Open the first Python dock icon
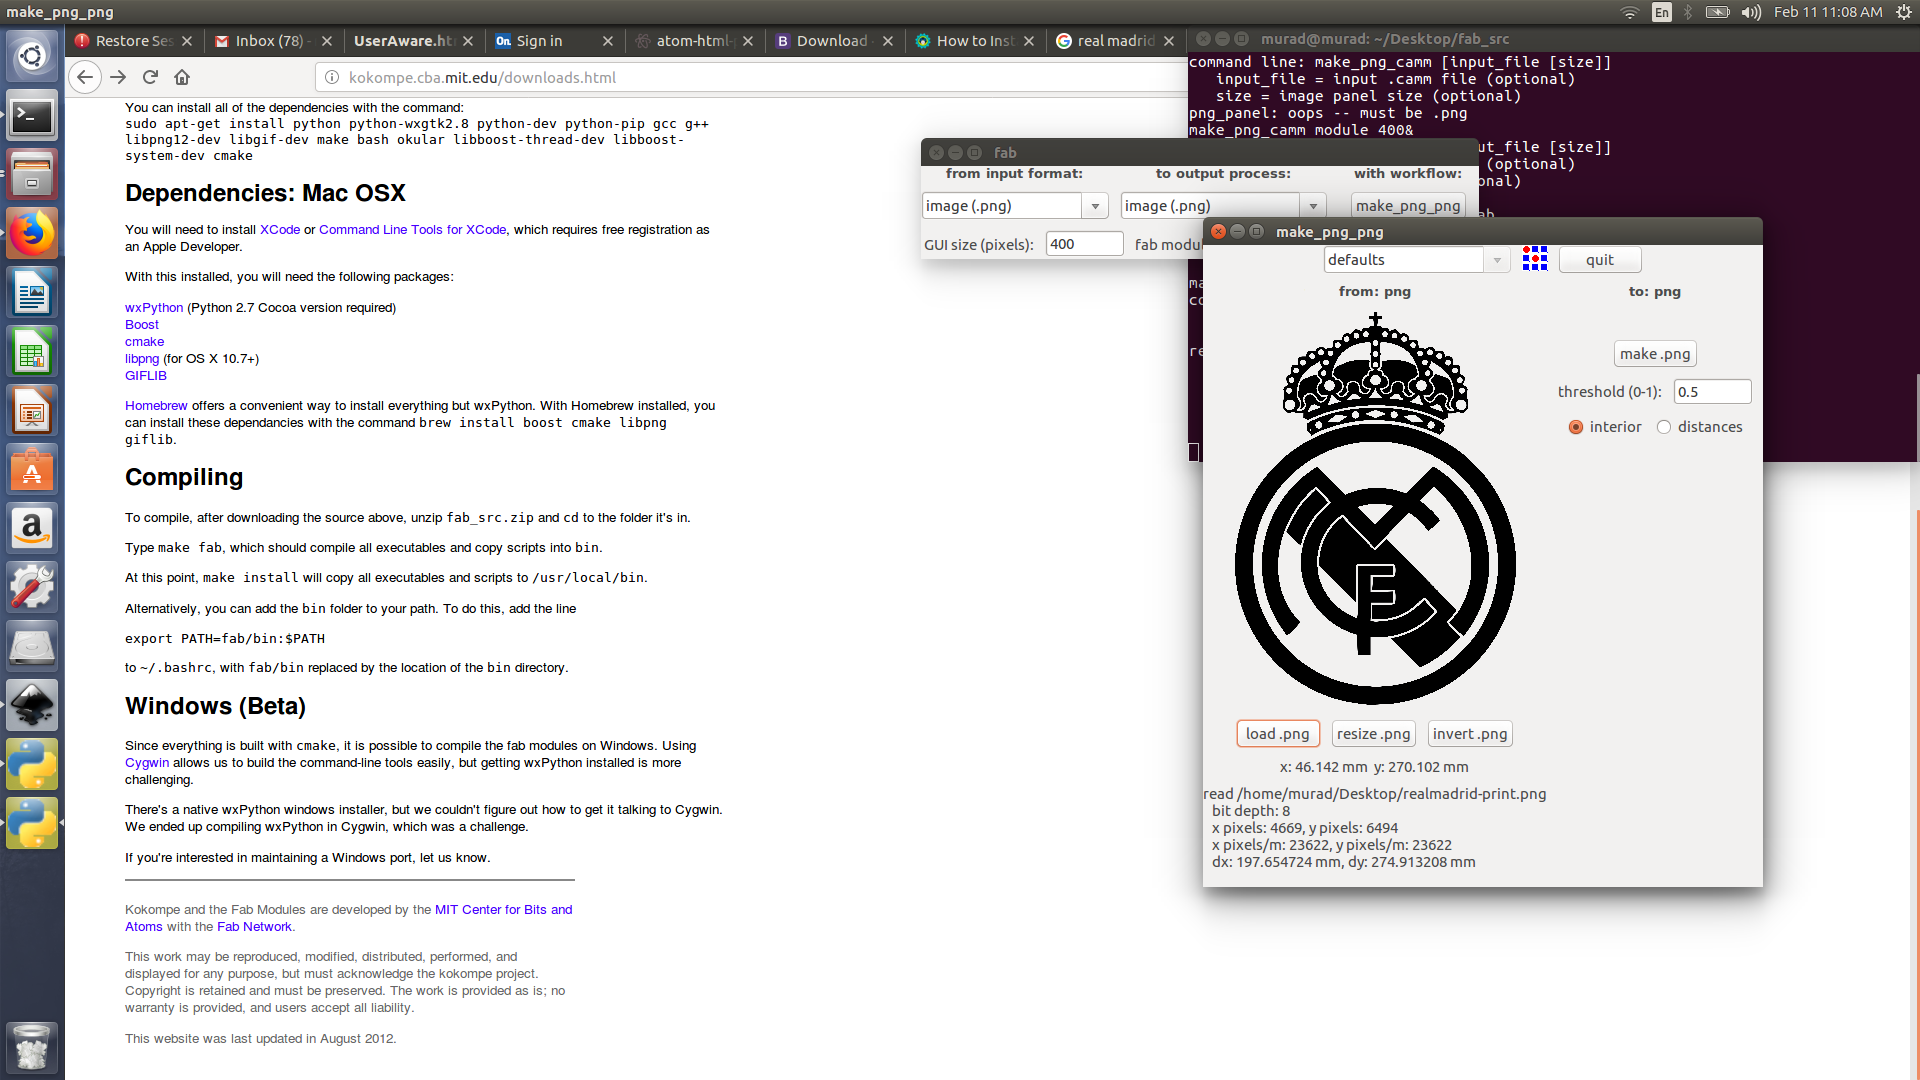Viewport: 1920px width, 1080px height. coord(32,765)
